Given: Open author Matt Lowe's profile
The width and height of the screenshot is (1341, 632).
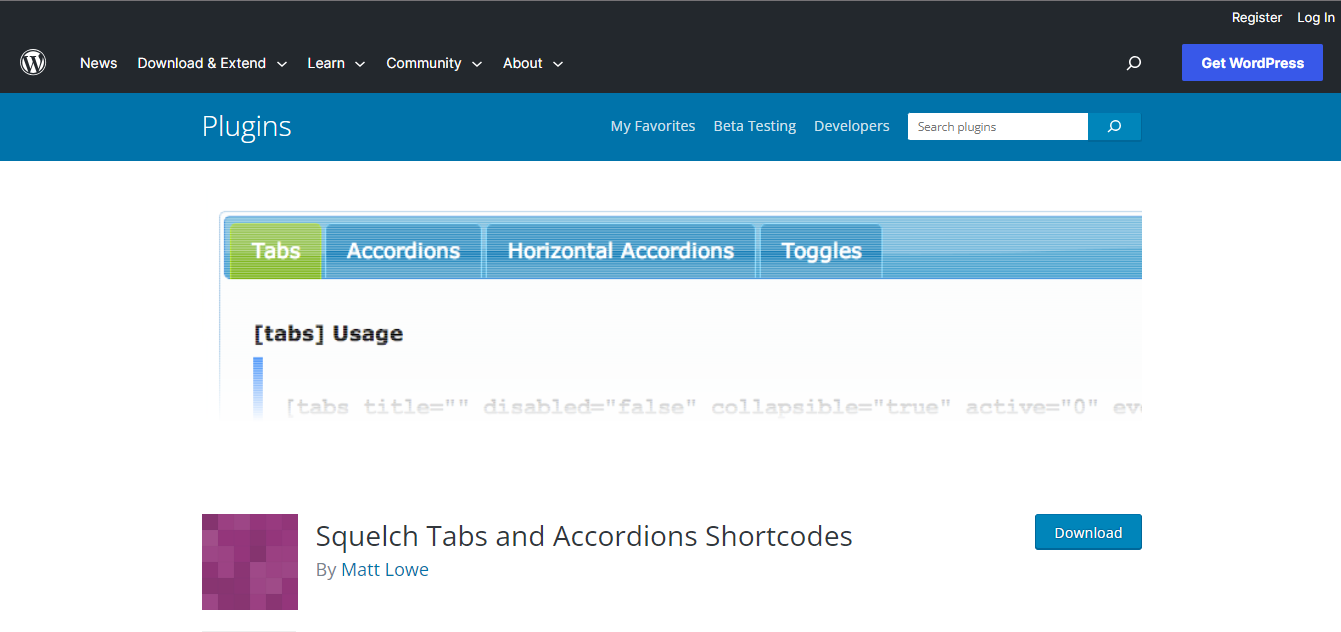Looking at the screenshot, I should pyautogui.click(x=385, y=568).
